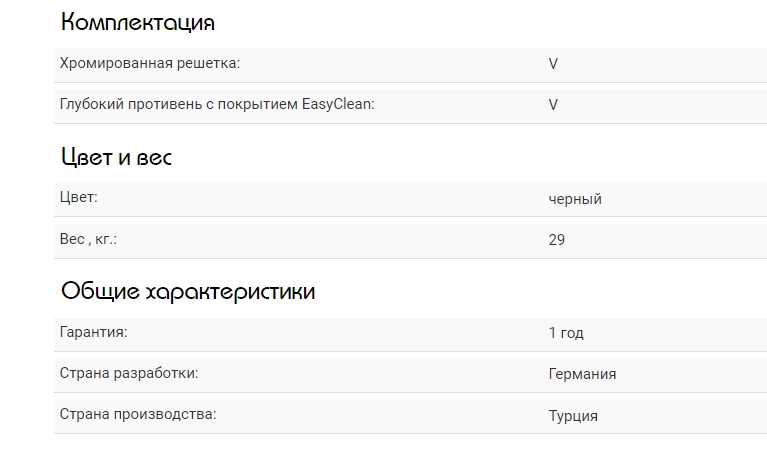This screenshot has height=464, width=767.
Task: Select the 1 год warranty value
Action: 566,333
